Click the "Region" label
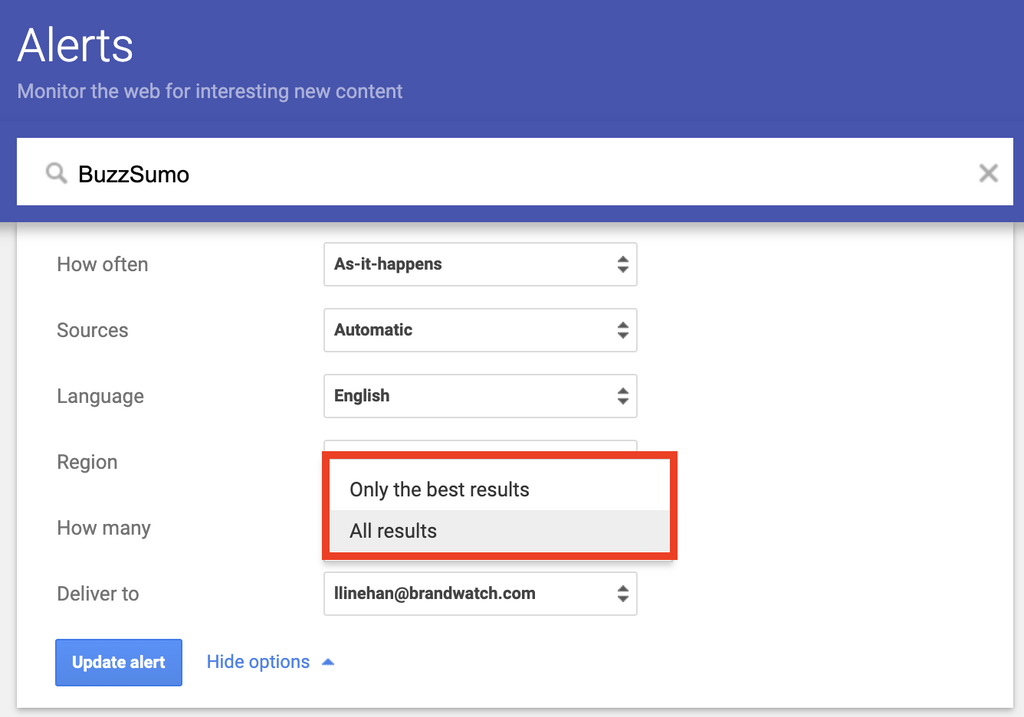This screenshot has width=1024, height=717. point(87,463)
